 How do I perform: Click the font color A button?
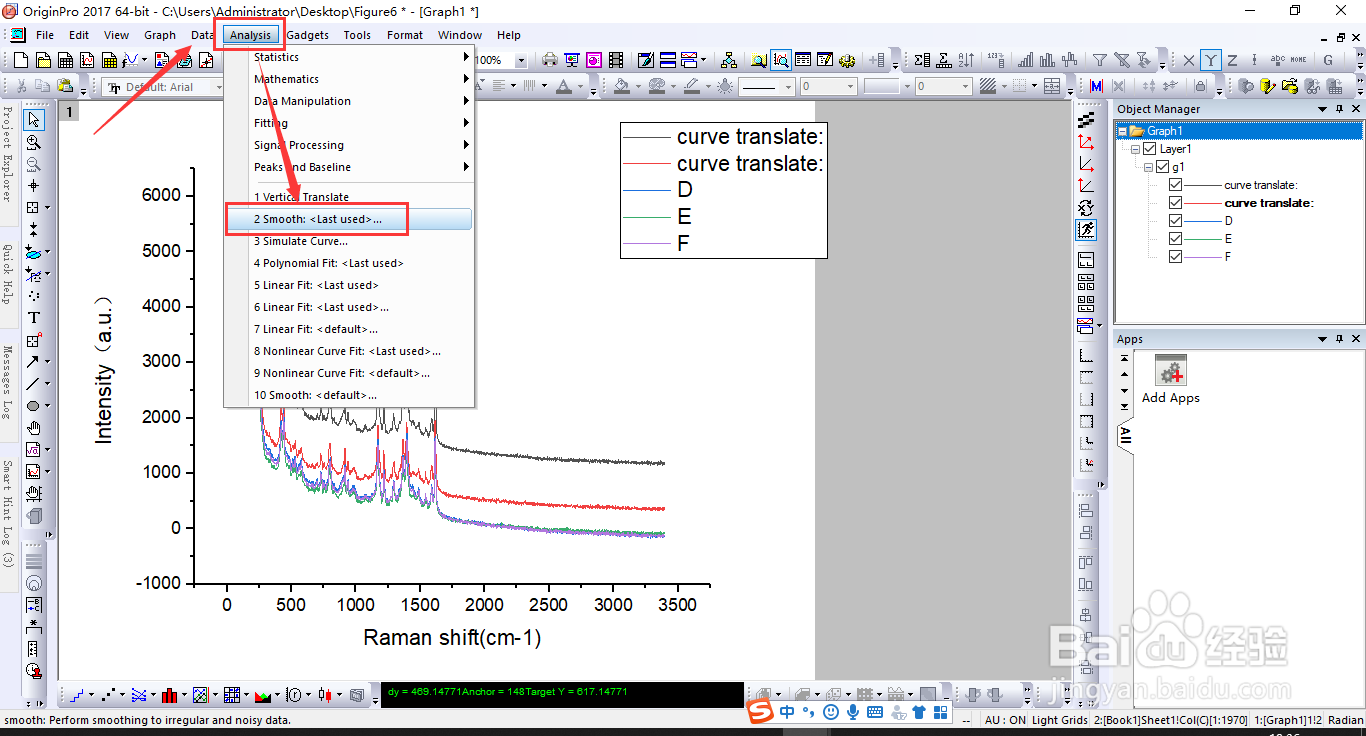(564, 87)
